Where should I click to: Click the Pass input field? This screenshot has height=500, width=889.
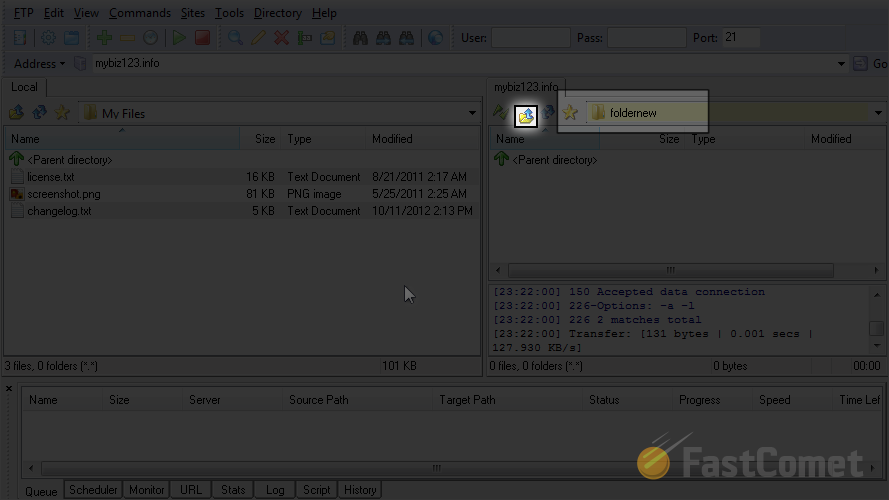click(x=646, y=38)
